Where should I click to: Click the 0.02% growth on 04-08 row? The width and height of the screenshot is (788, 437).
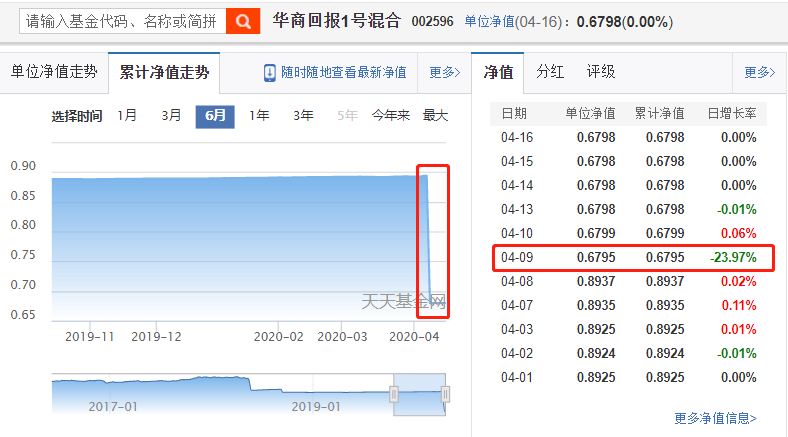click(x=739, y=281)
